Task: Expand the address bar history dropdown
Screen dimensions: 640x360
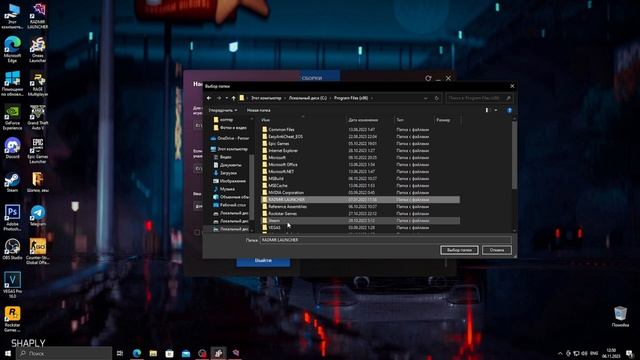Action: (425, 98)
